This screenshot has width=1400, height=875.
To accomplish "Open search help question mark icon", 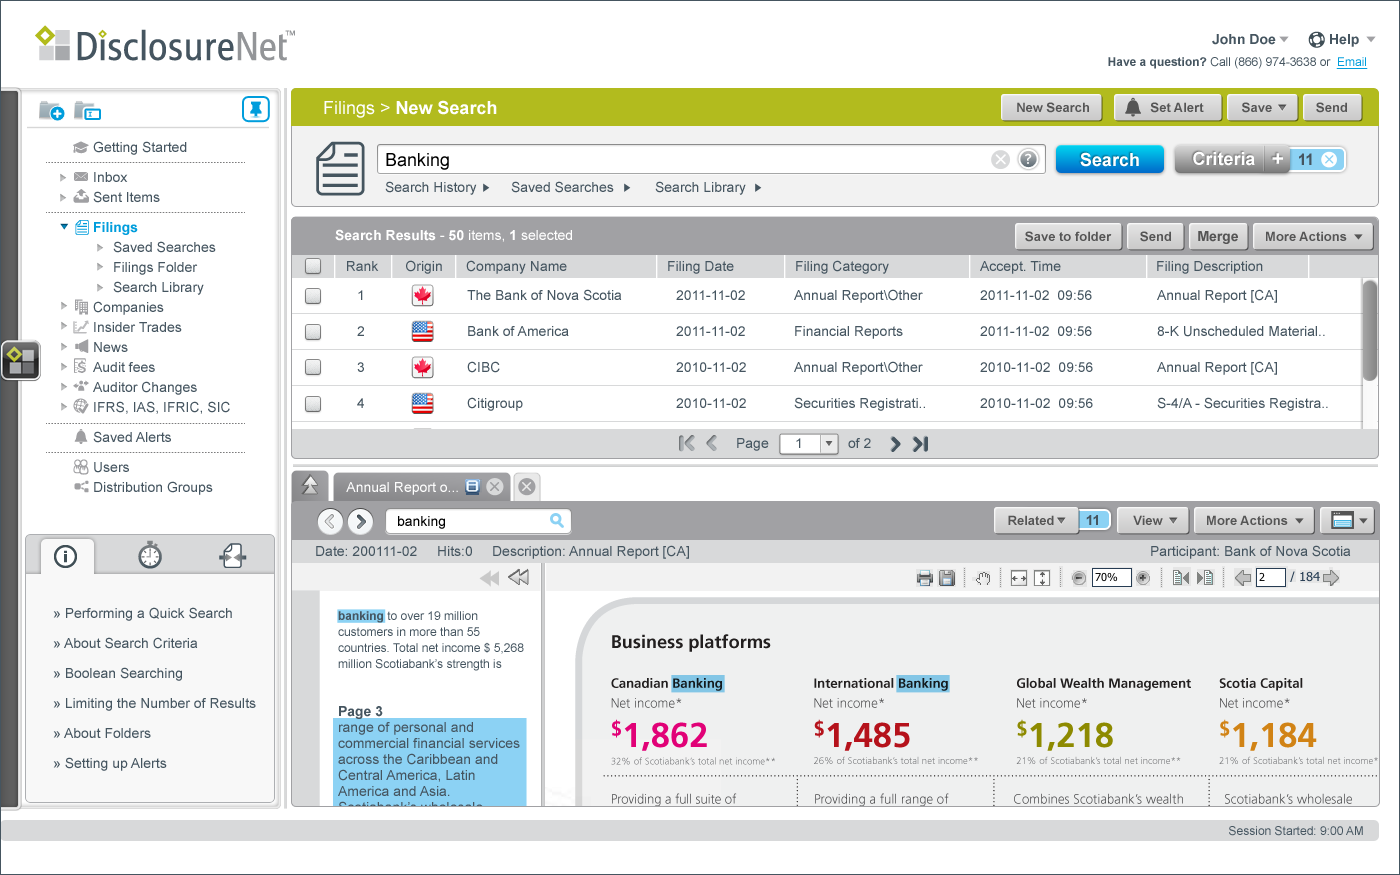I will click(1028, 160).
